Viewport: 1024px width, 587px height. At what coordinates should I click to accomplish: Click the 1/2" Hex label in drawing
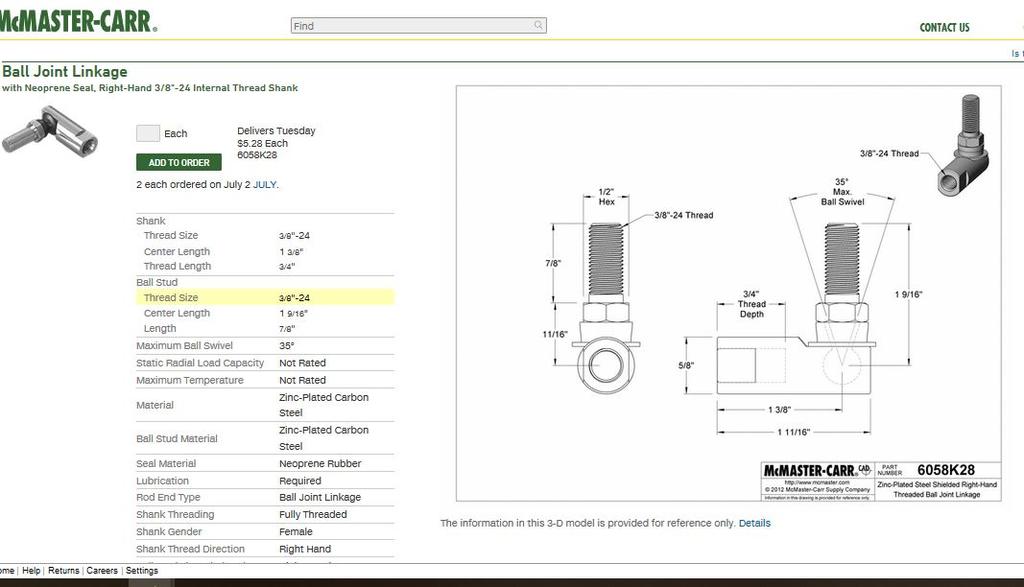(607, 197)
